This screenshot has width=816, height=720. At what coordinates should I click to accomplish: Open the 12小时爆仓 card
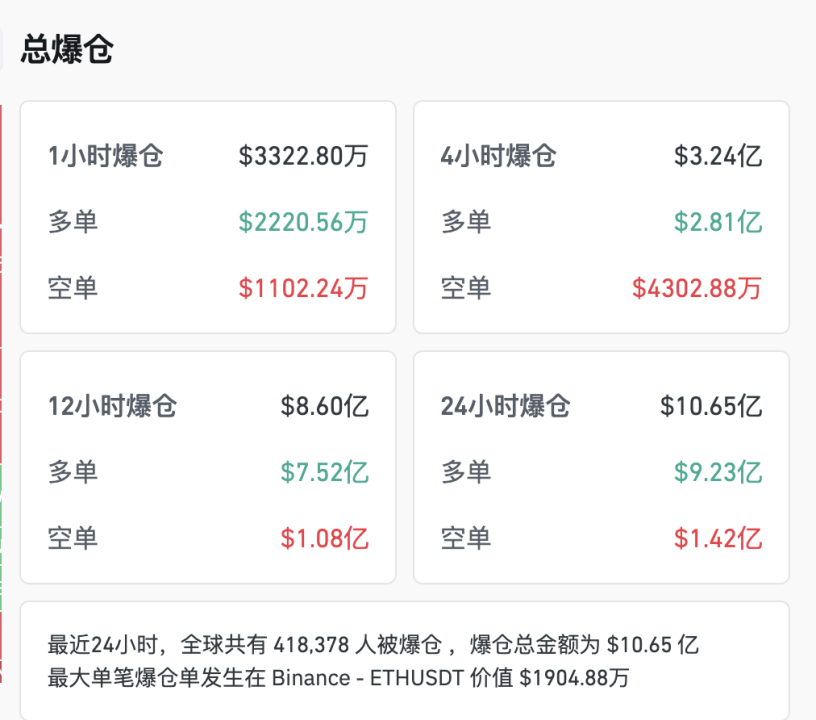208,467
